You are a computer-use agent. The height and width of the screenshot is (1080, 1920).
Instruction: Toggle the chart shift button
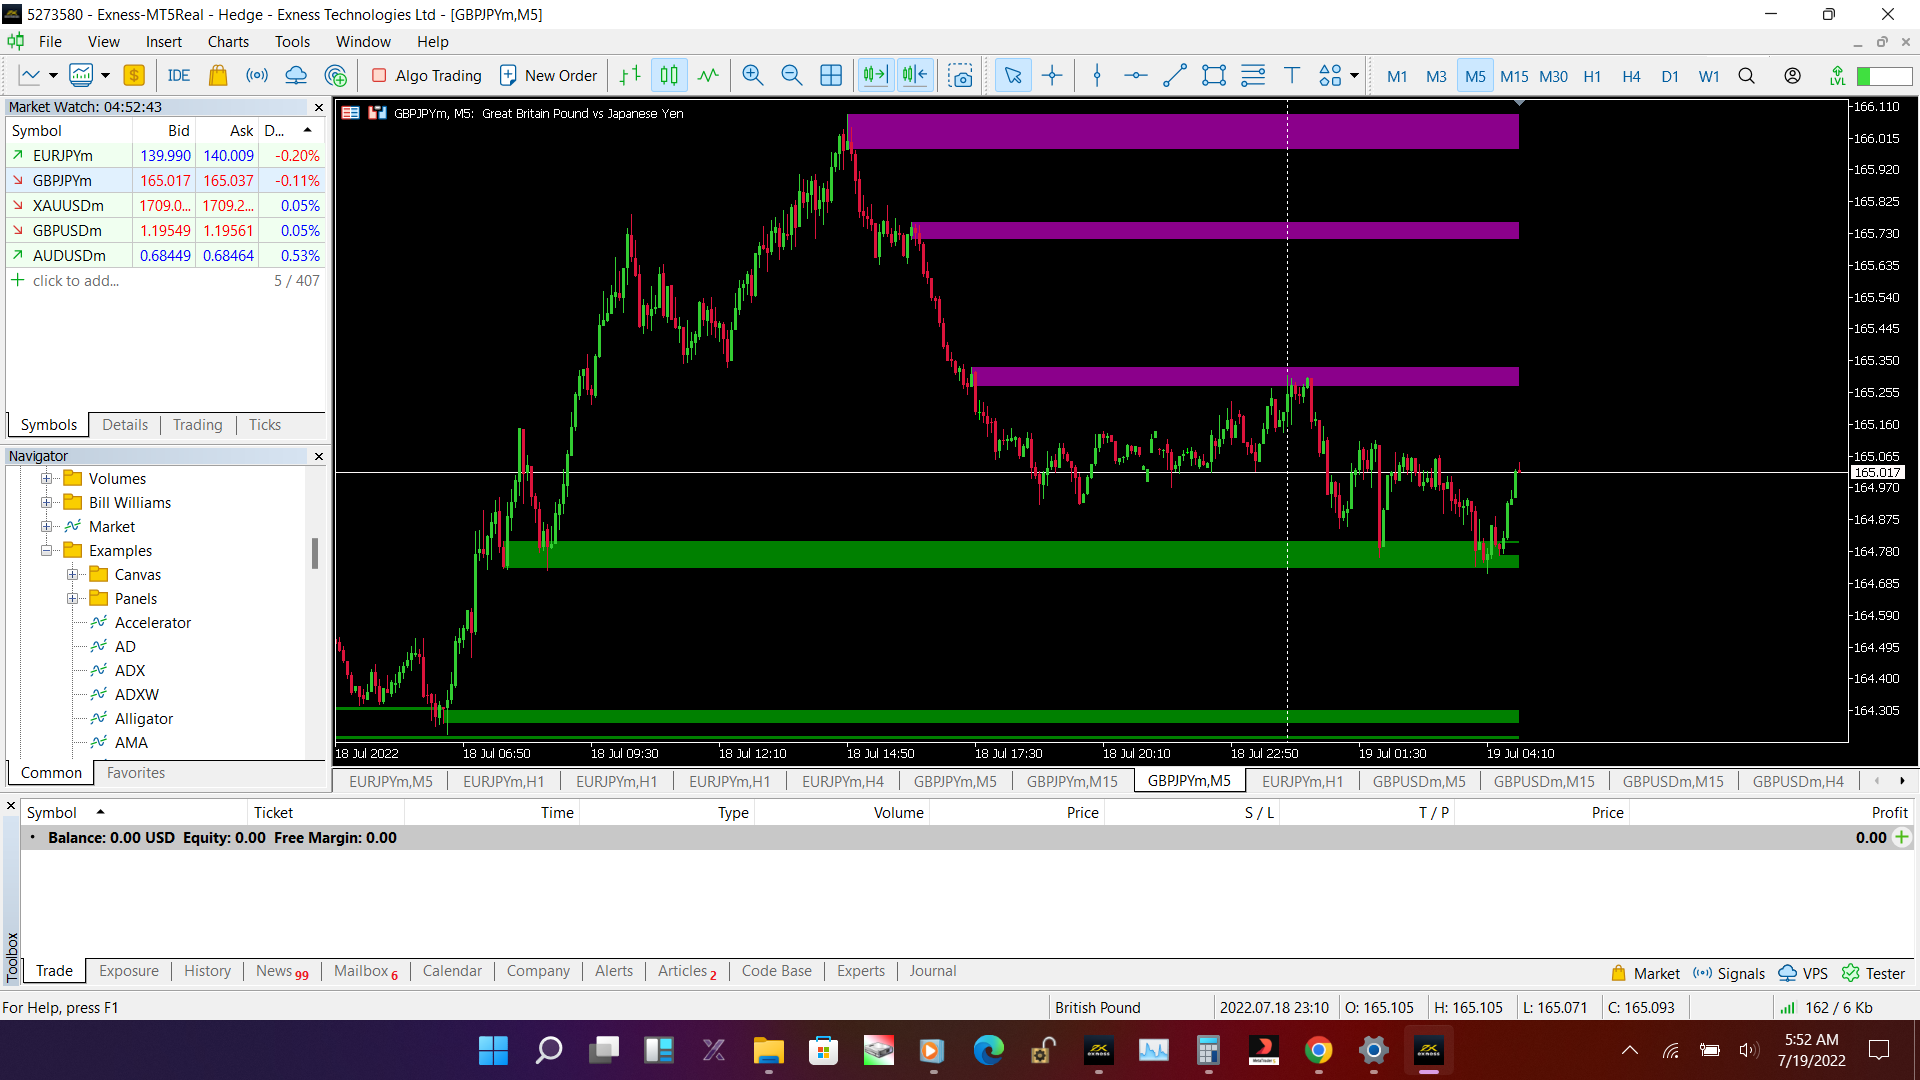pos(914,76)
